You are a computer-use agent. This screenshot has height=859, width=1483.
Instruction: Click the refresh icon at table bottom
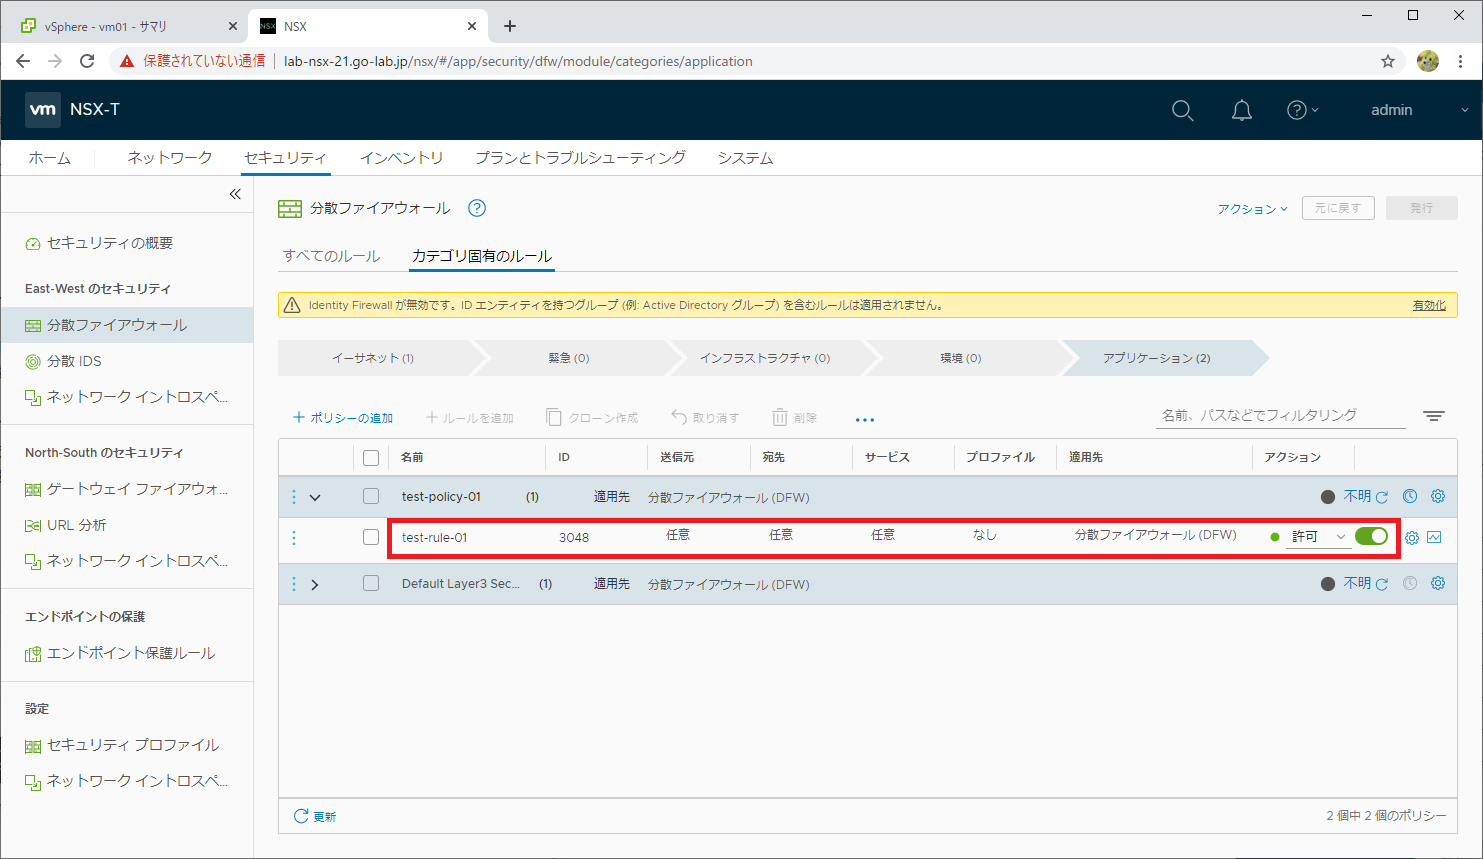point(301,816)
